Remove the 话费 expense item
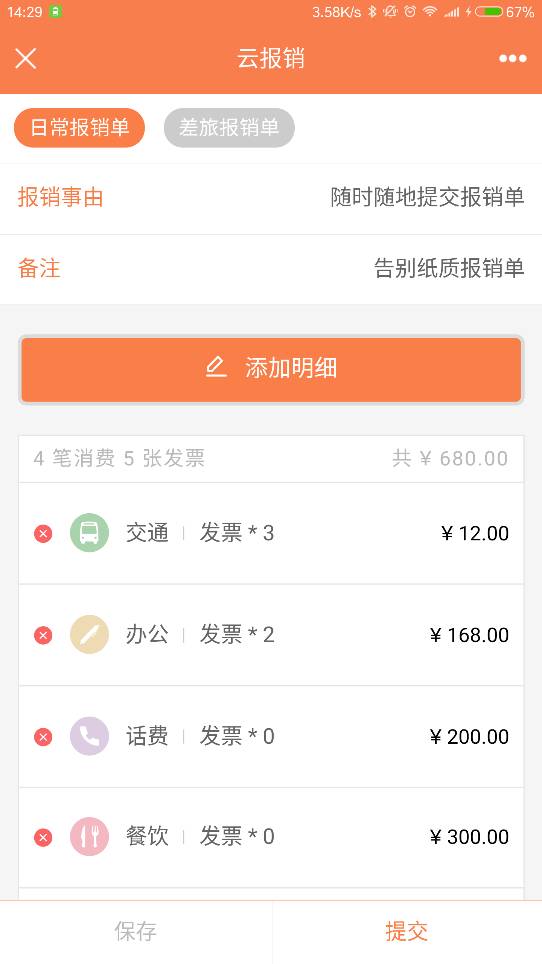The height and width of the screenshot is (964, 542). tap(43, 736)
